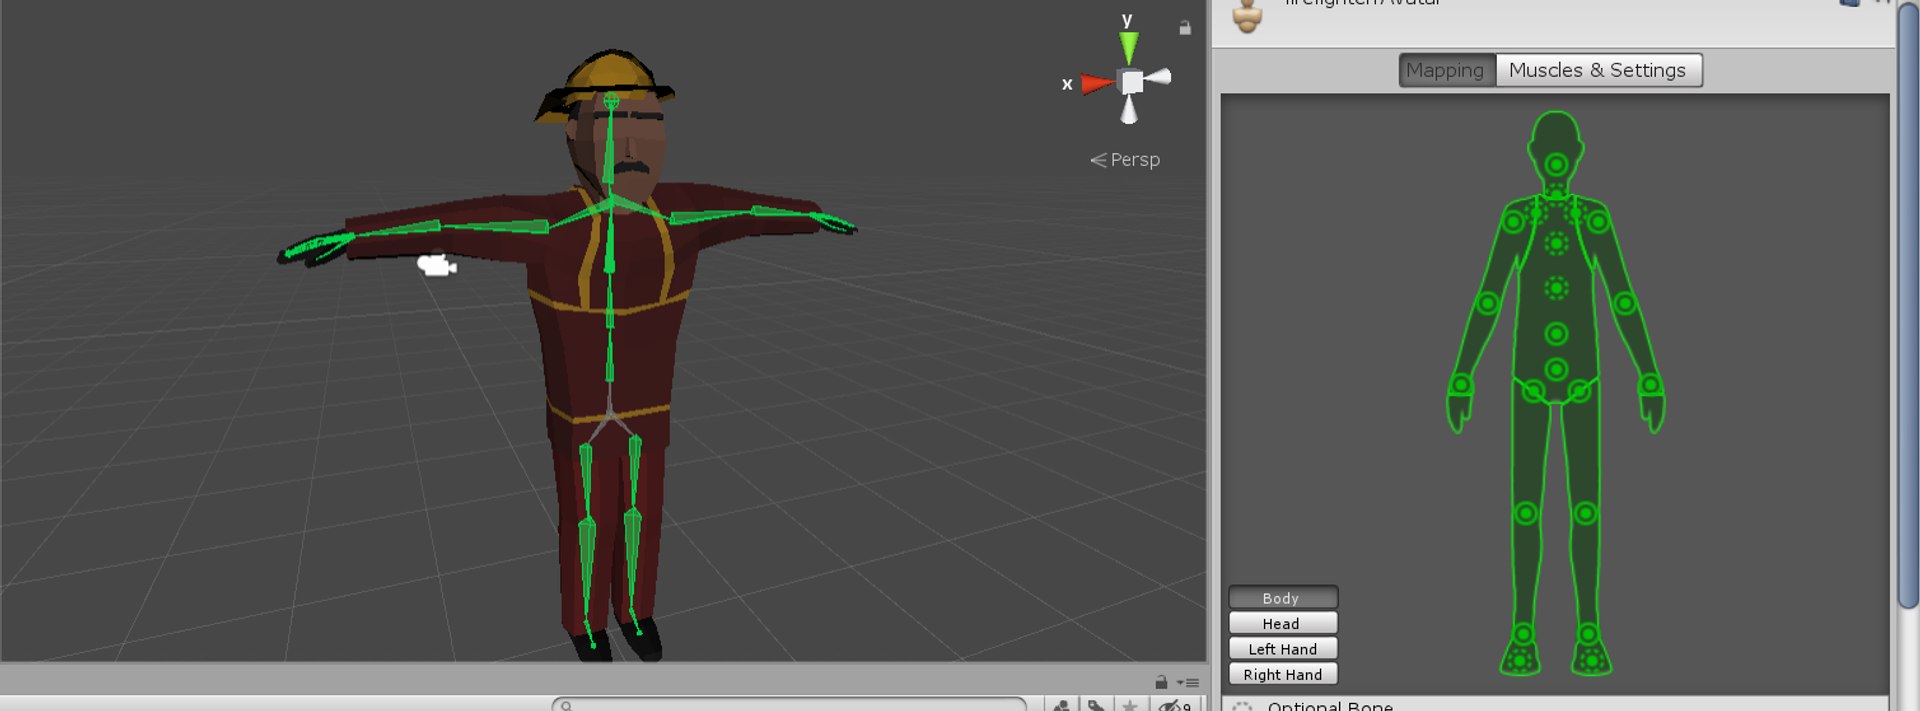Select dotted shoulder bone on diagram's left side

(x=1538, y=211)
